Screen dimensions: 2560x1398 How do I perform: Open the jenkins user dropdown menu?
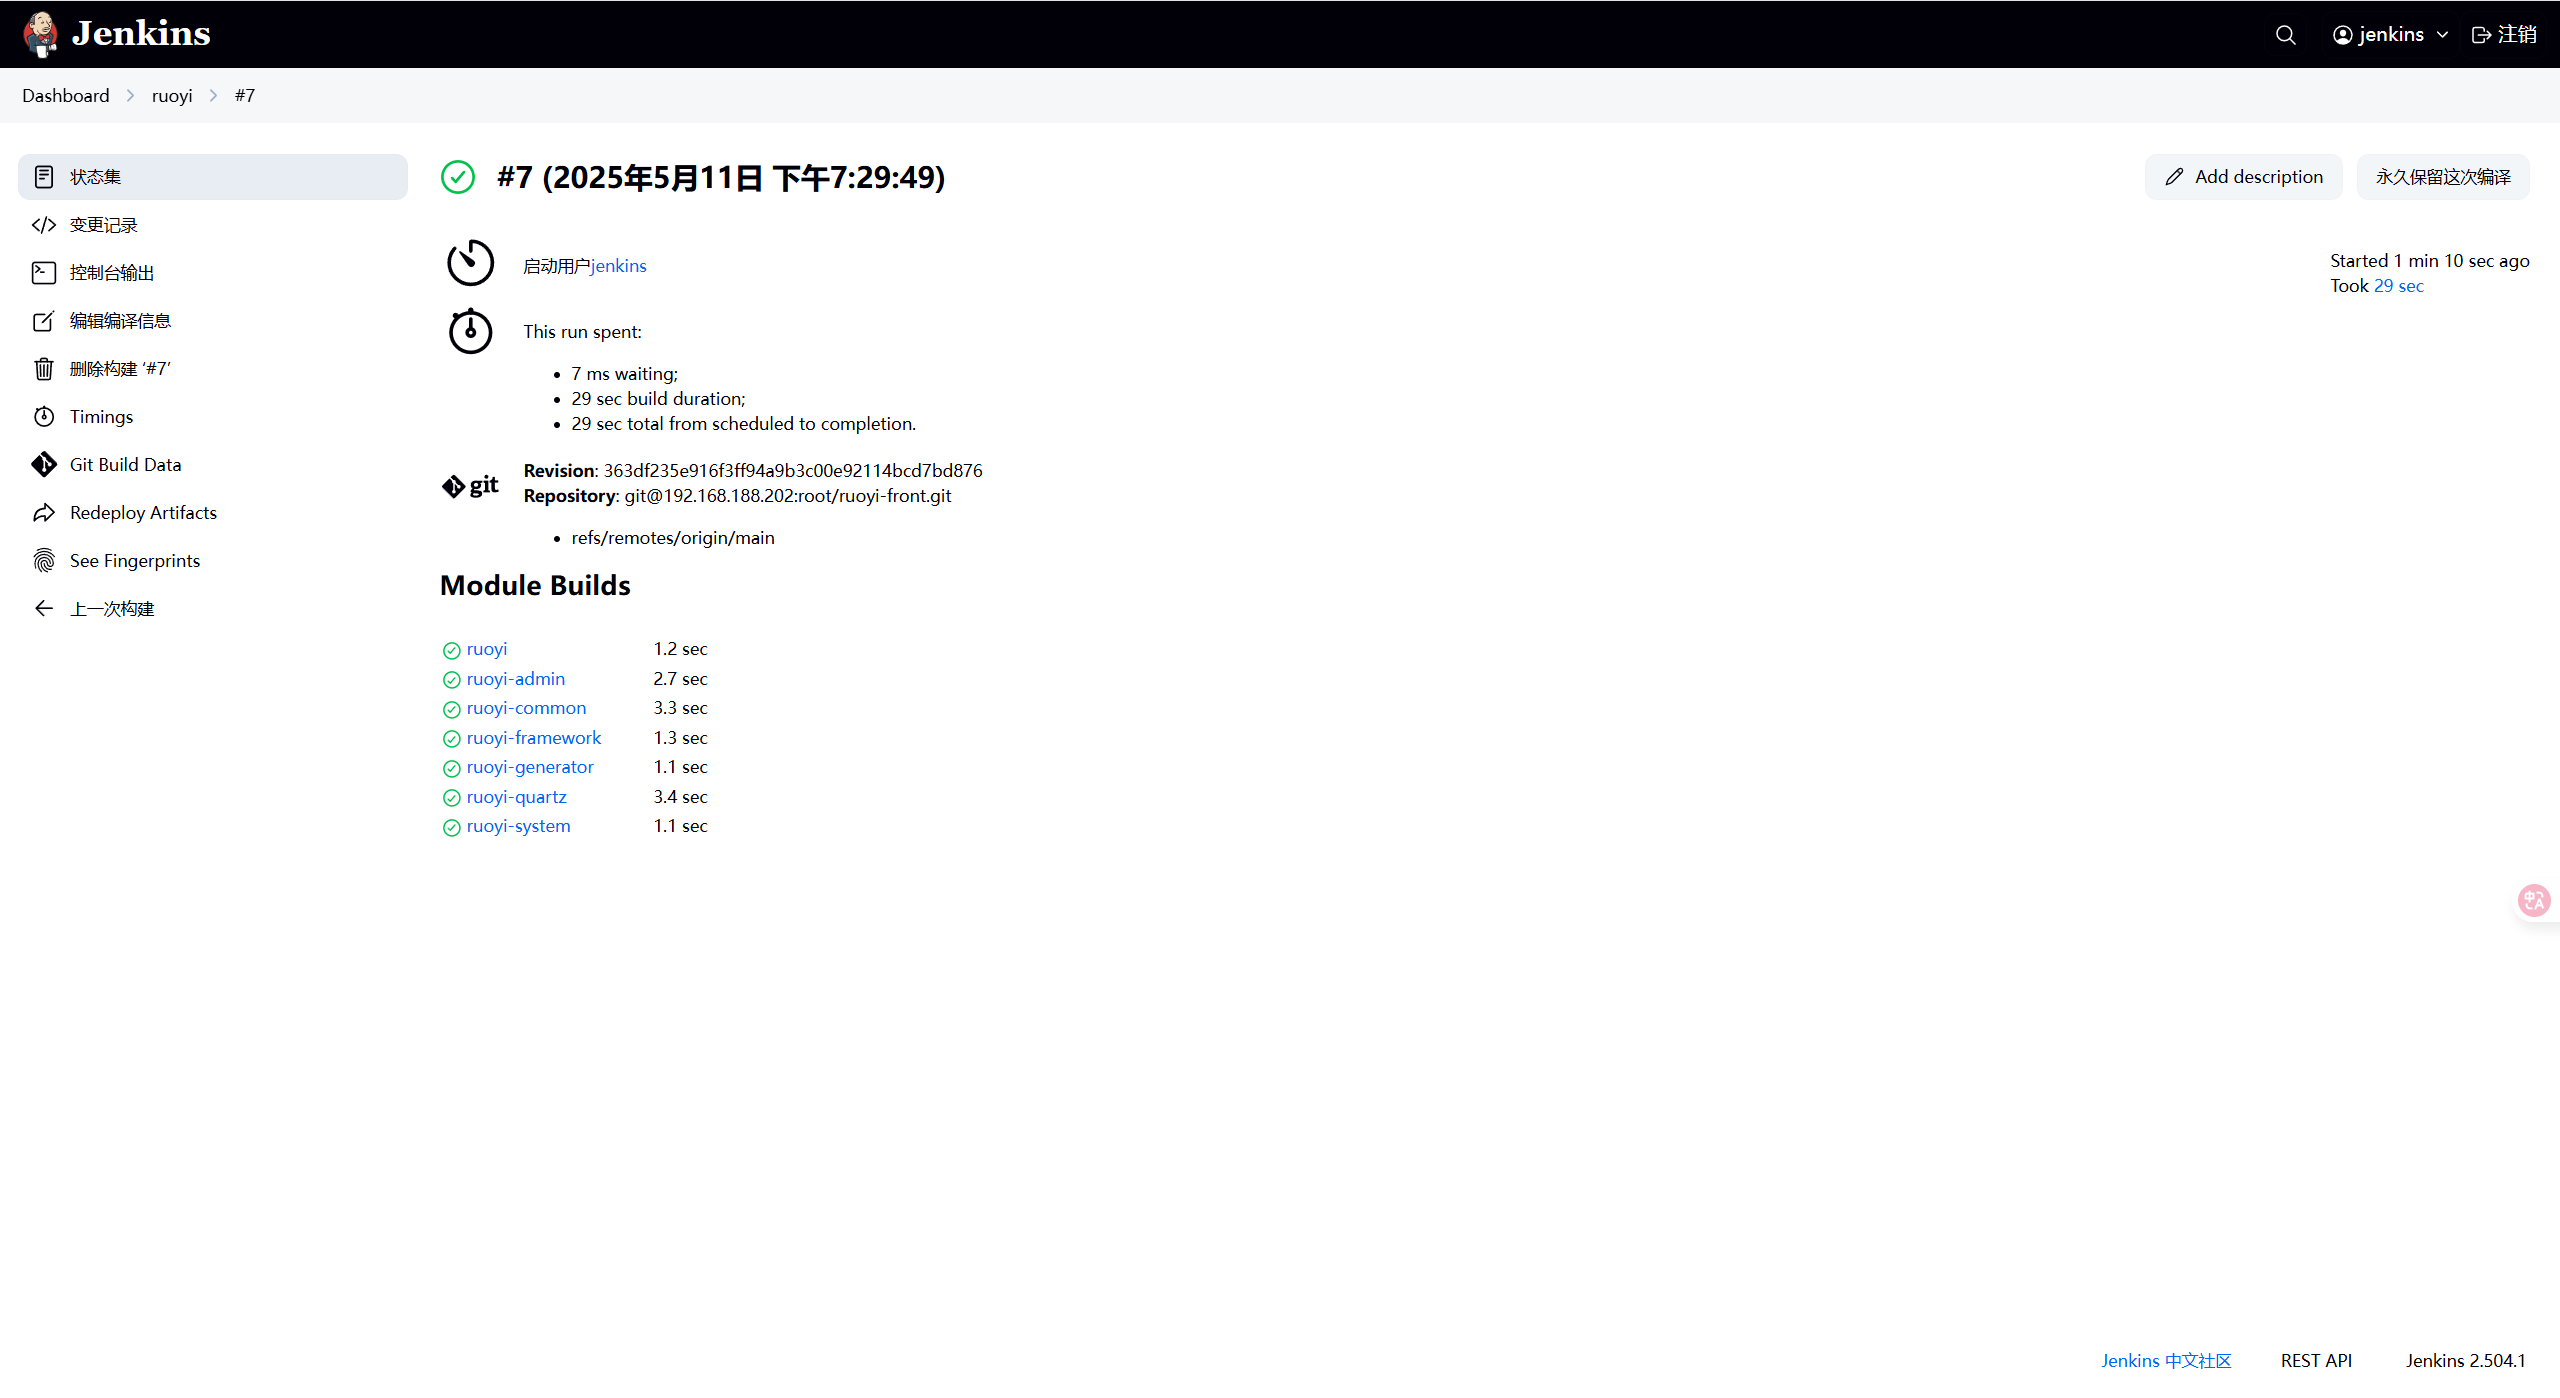click(x=2390, y=35)
